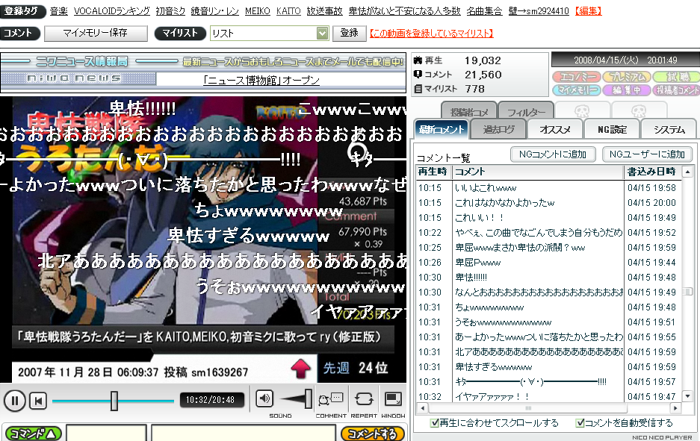Click comment list scroll up arrow
Screen dimensions: 700x441
coord(688,172)
